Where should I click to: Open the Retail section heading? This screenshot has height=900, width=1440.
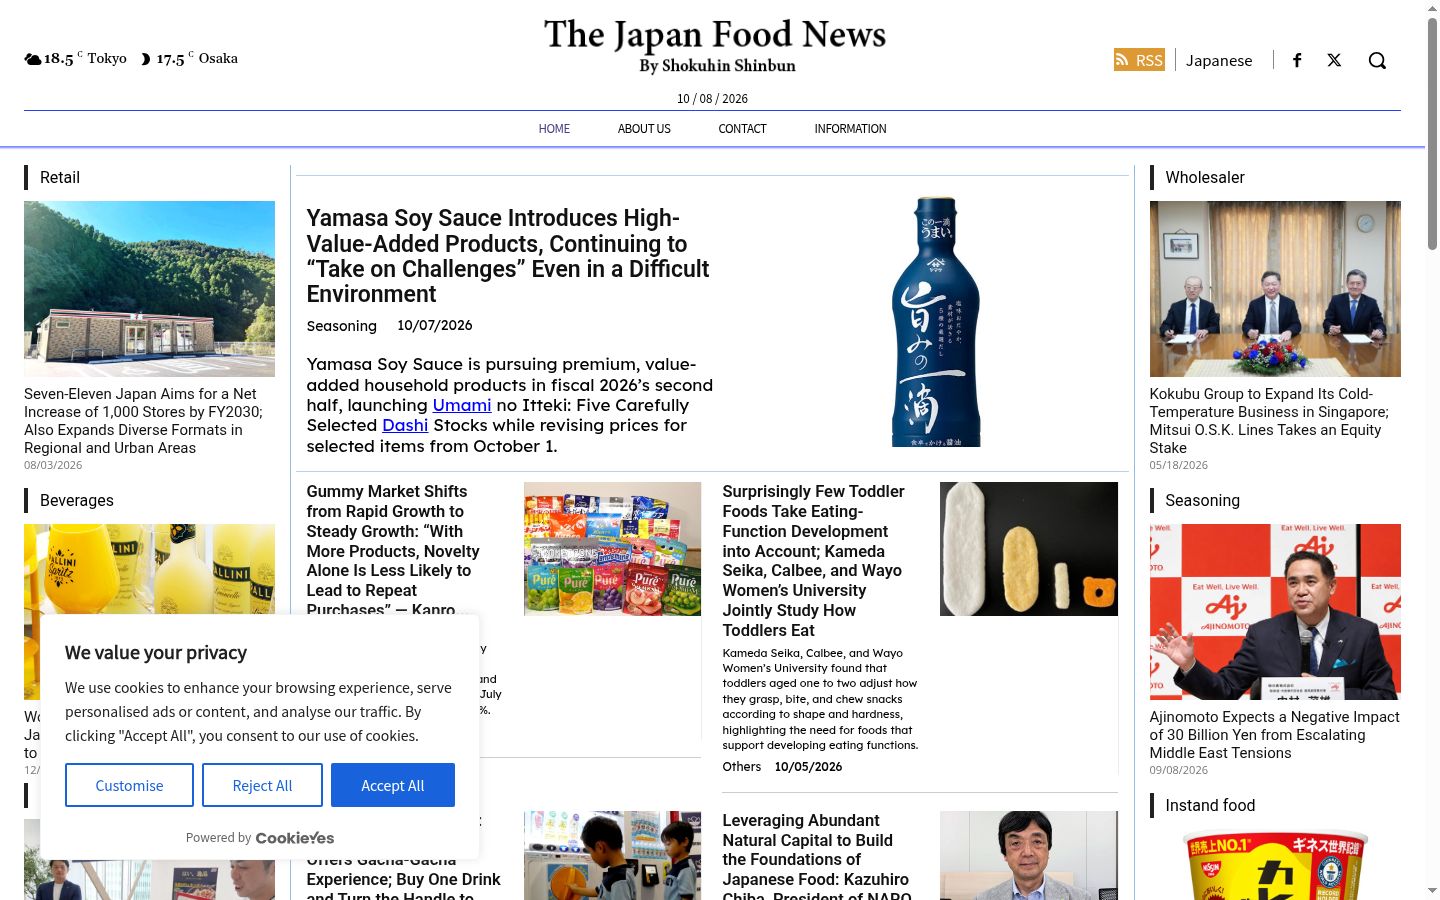pyautogui.click(x=60, y=177)
